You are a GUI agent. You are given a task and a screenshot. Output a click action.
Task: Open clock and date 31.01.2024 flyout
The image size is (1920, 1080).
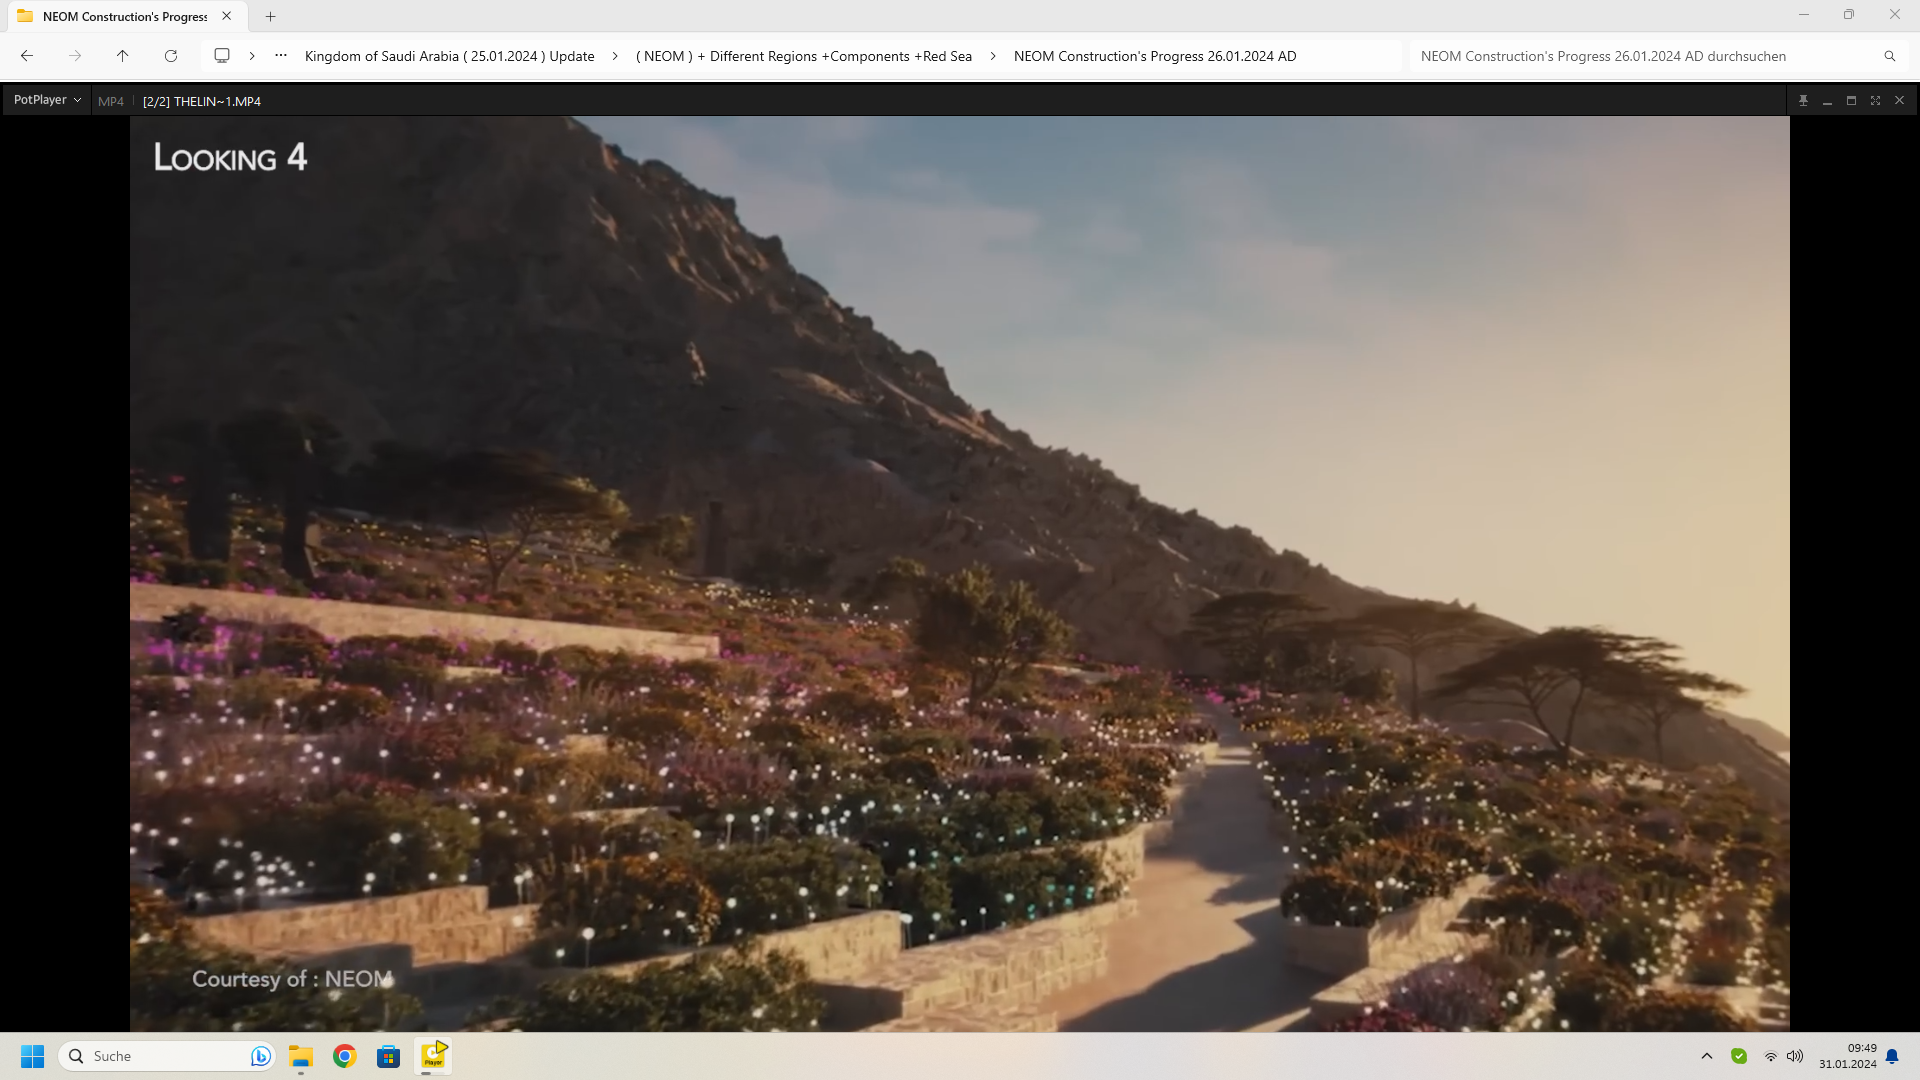pos(1848,1056)
